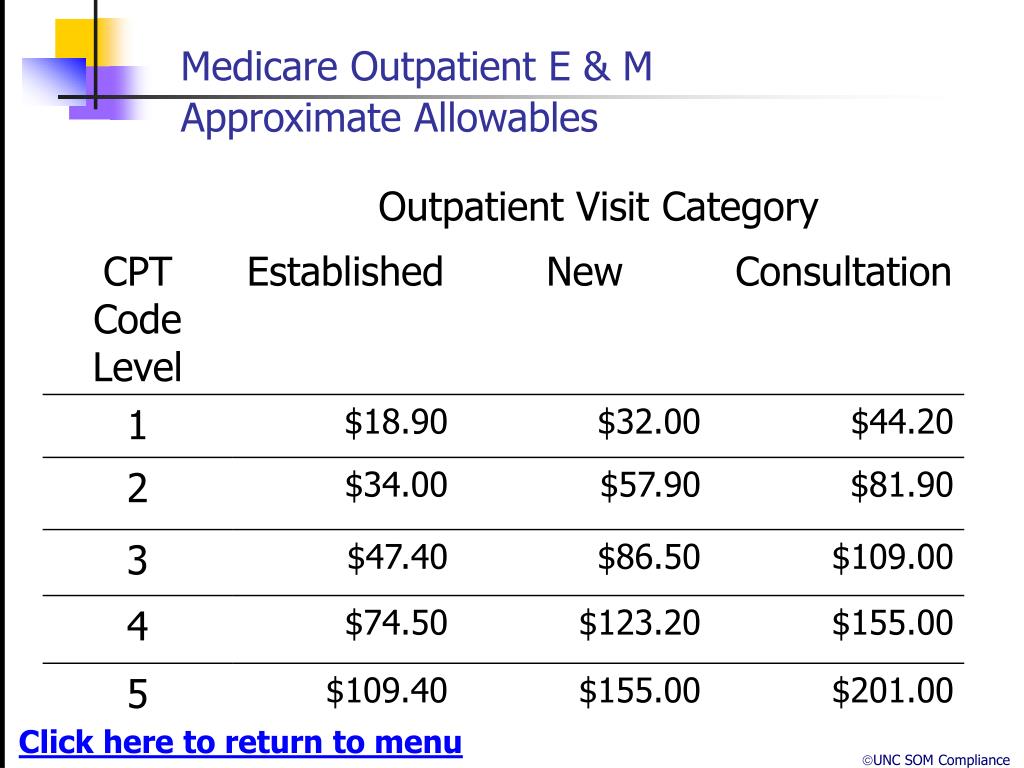The image size is (1024, 768).
Task: Select the $57.90 New level 2 value
Action: 650,485
